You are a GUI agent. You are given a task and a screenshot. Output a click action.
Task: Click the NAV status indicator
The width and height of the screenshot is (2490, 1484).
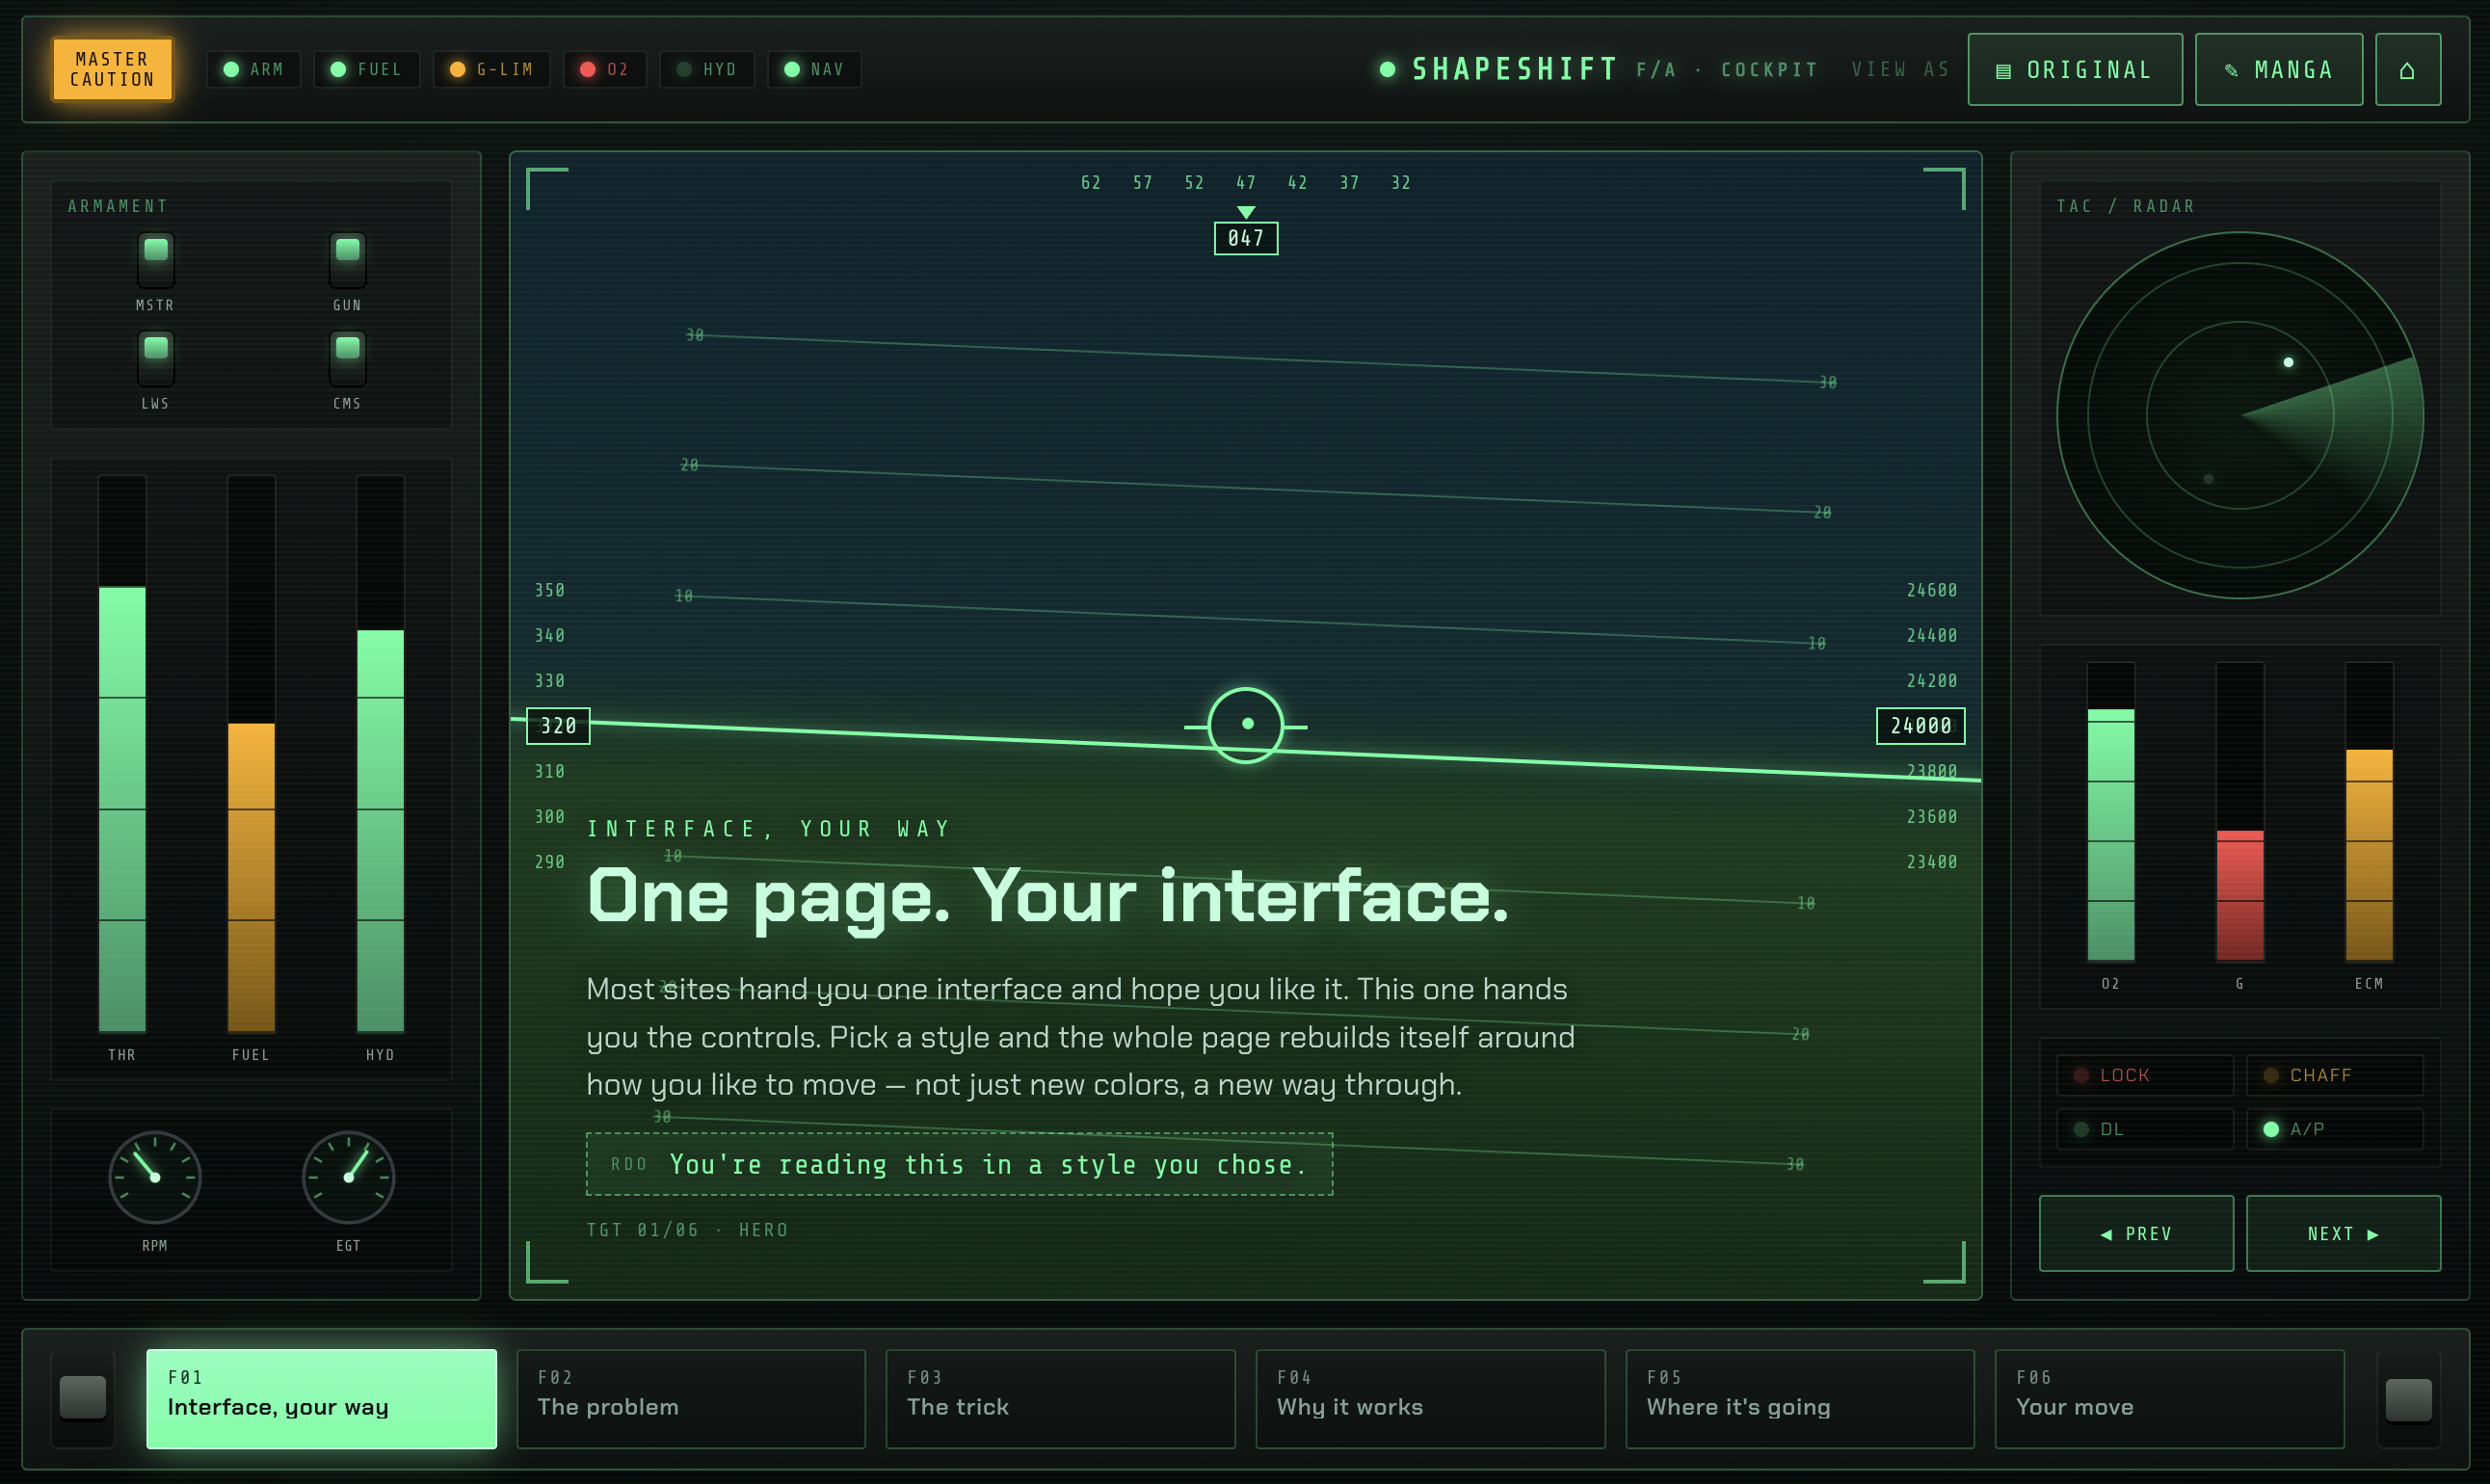(x=814, y=69)
